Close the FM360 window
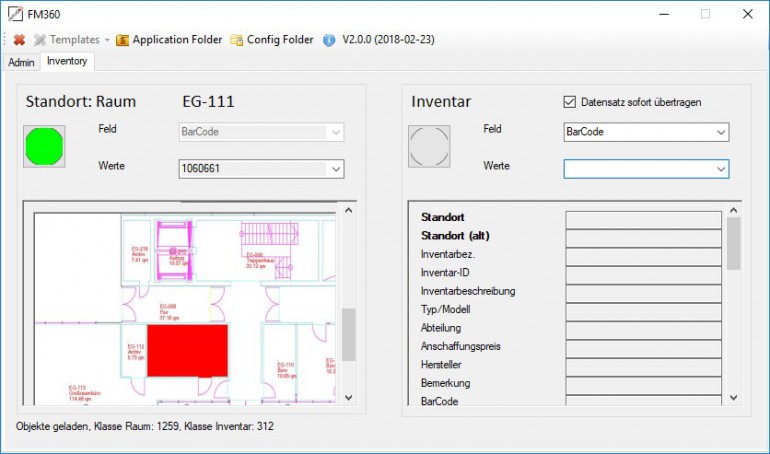This screenshot has height=454, width=770. pos(747,14)
